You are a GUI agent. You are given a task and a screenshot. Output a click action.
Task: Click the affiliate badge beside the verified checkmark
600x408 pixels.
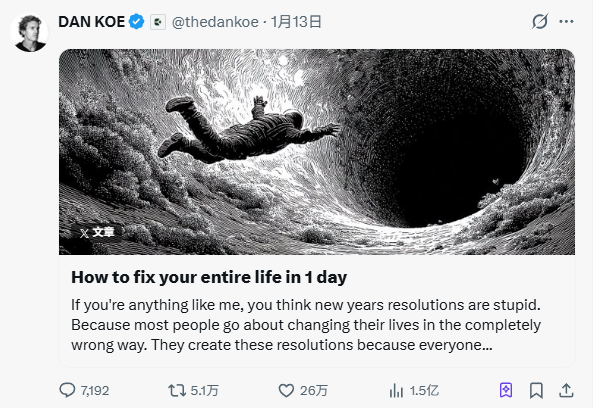point(157,22)
